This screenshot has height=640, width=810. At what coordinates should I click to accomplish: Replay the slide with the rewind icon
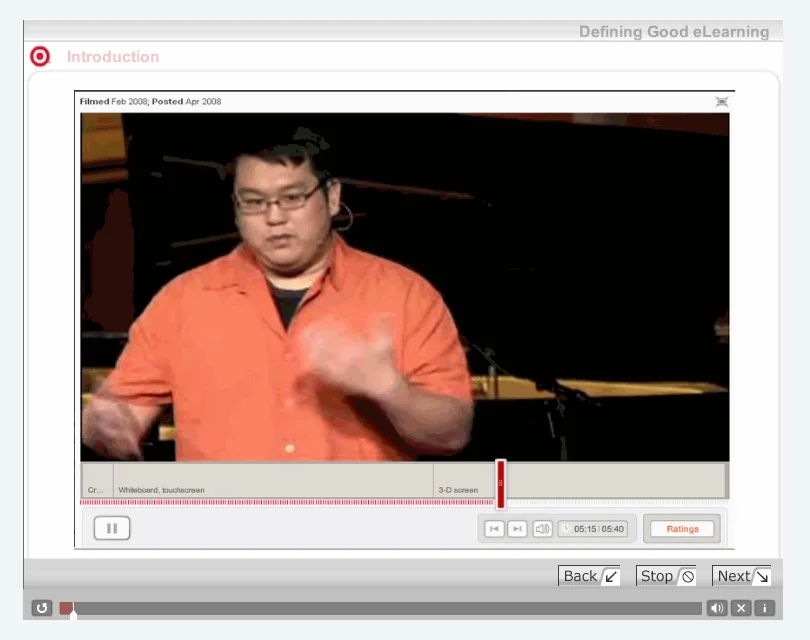tap(42, 608)
